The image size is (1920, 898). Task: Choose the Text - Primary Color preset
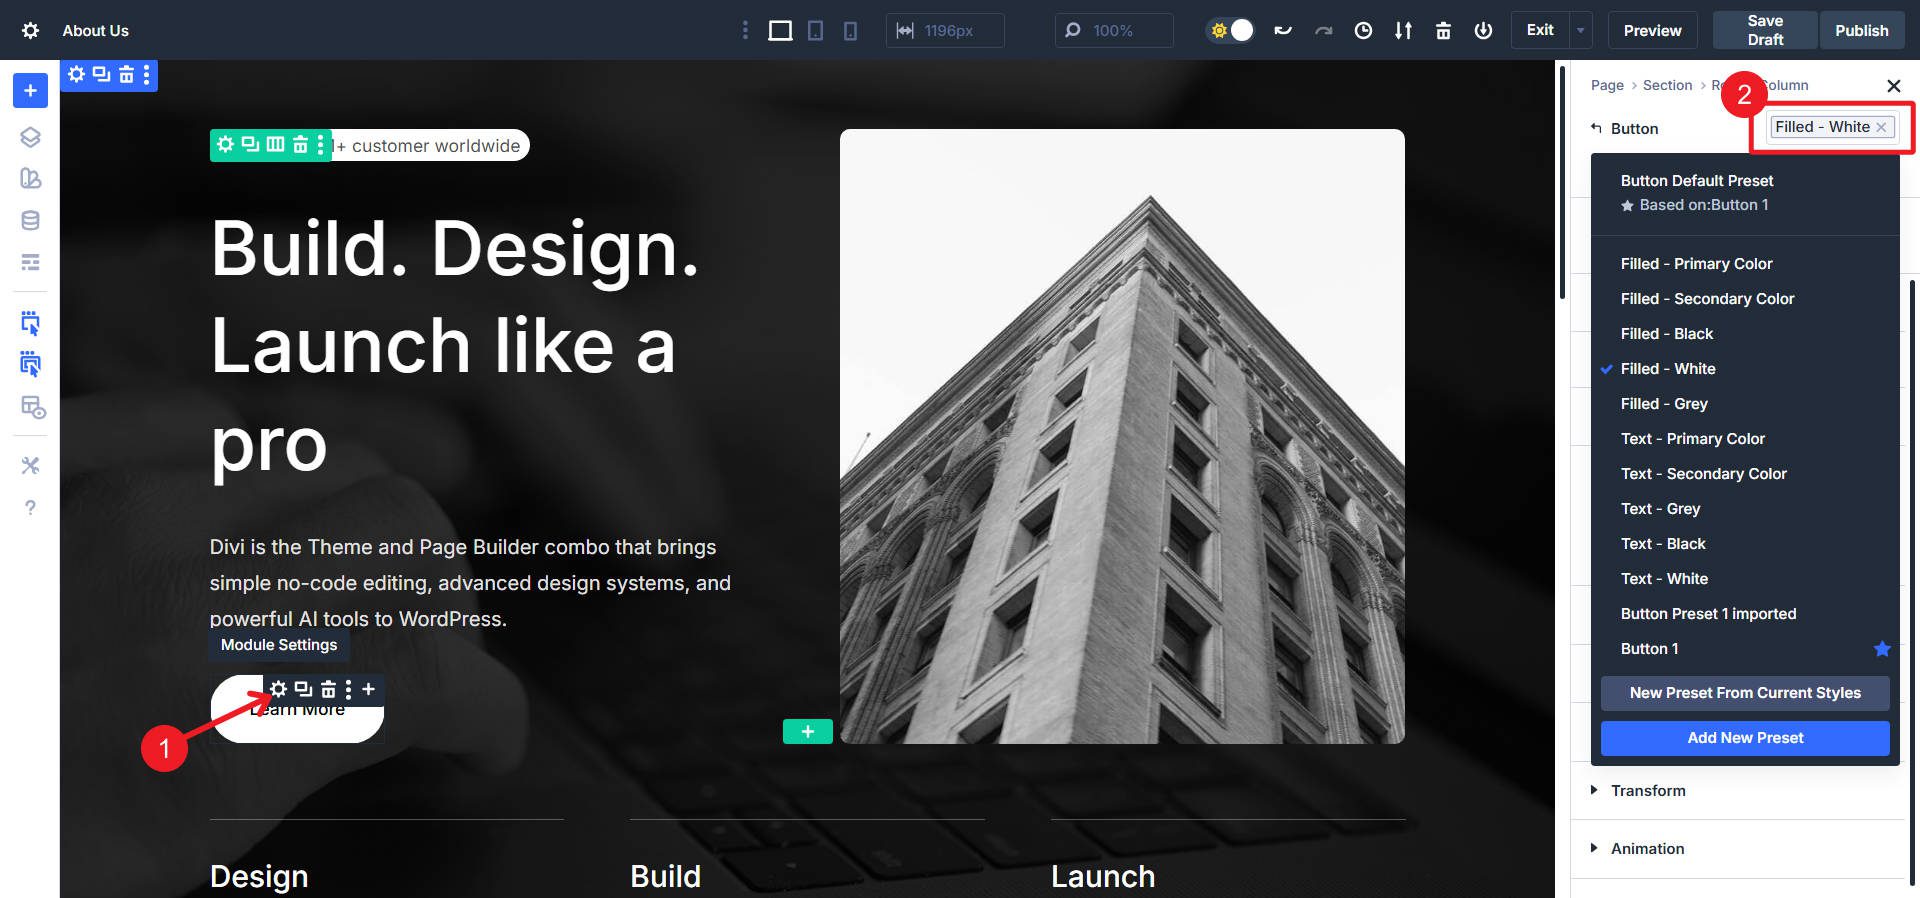(x=1692, y=438)
